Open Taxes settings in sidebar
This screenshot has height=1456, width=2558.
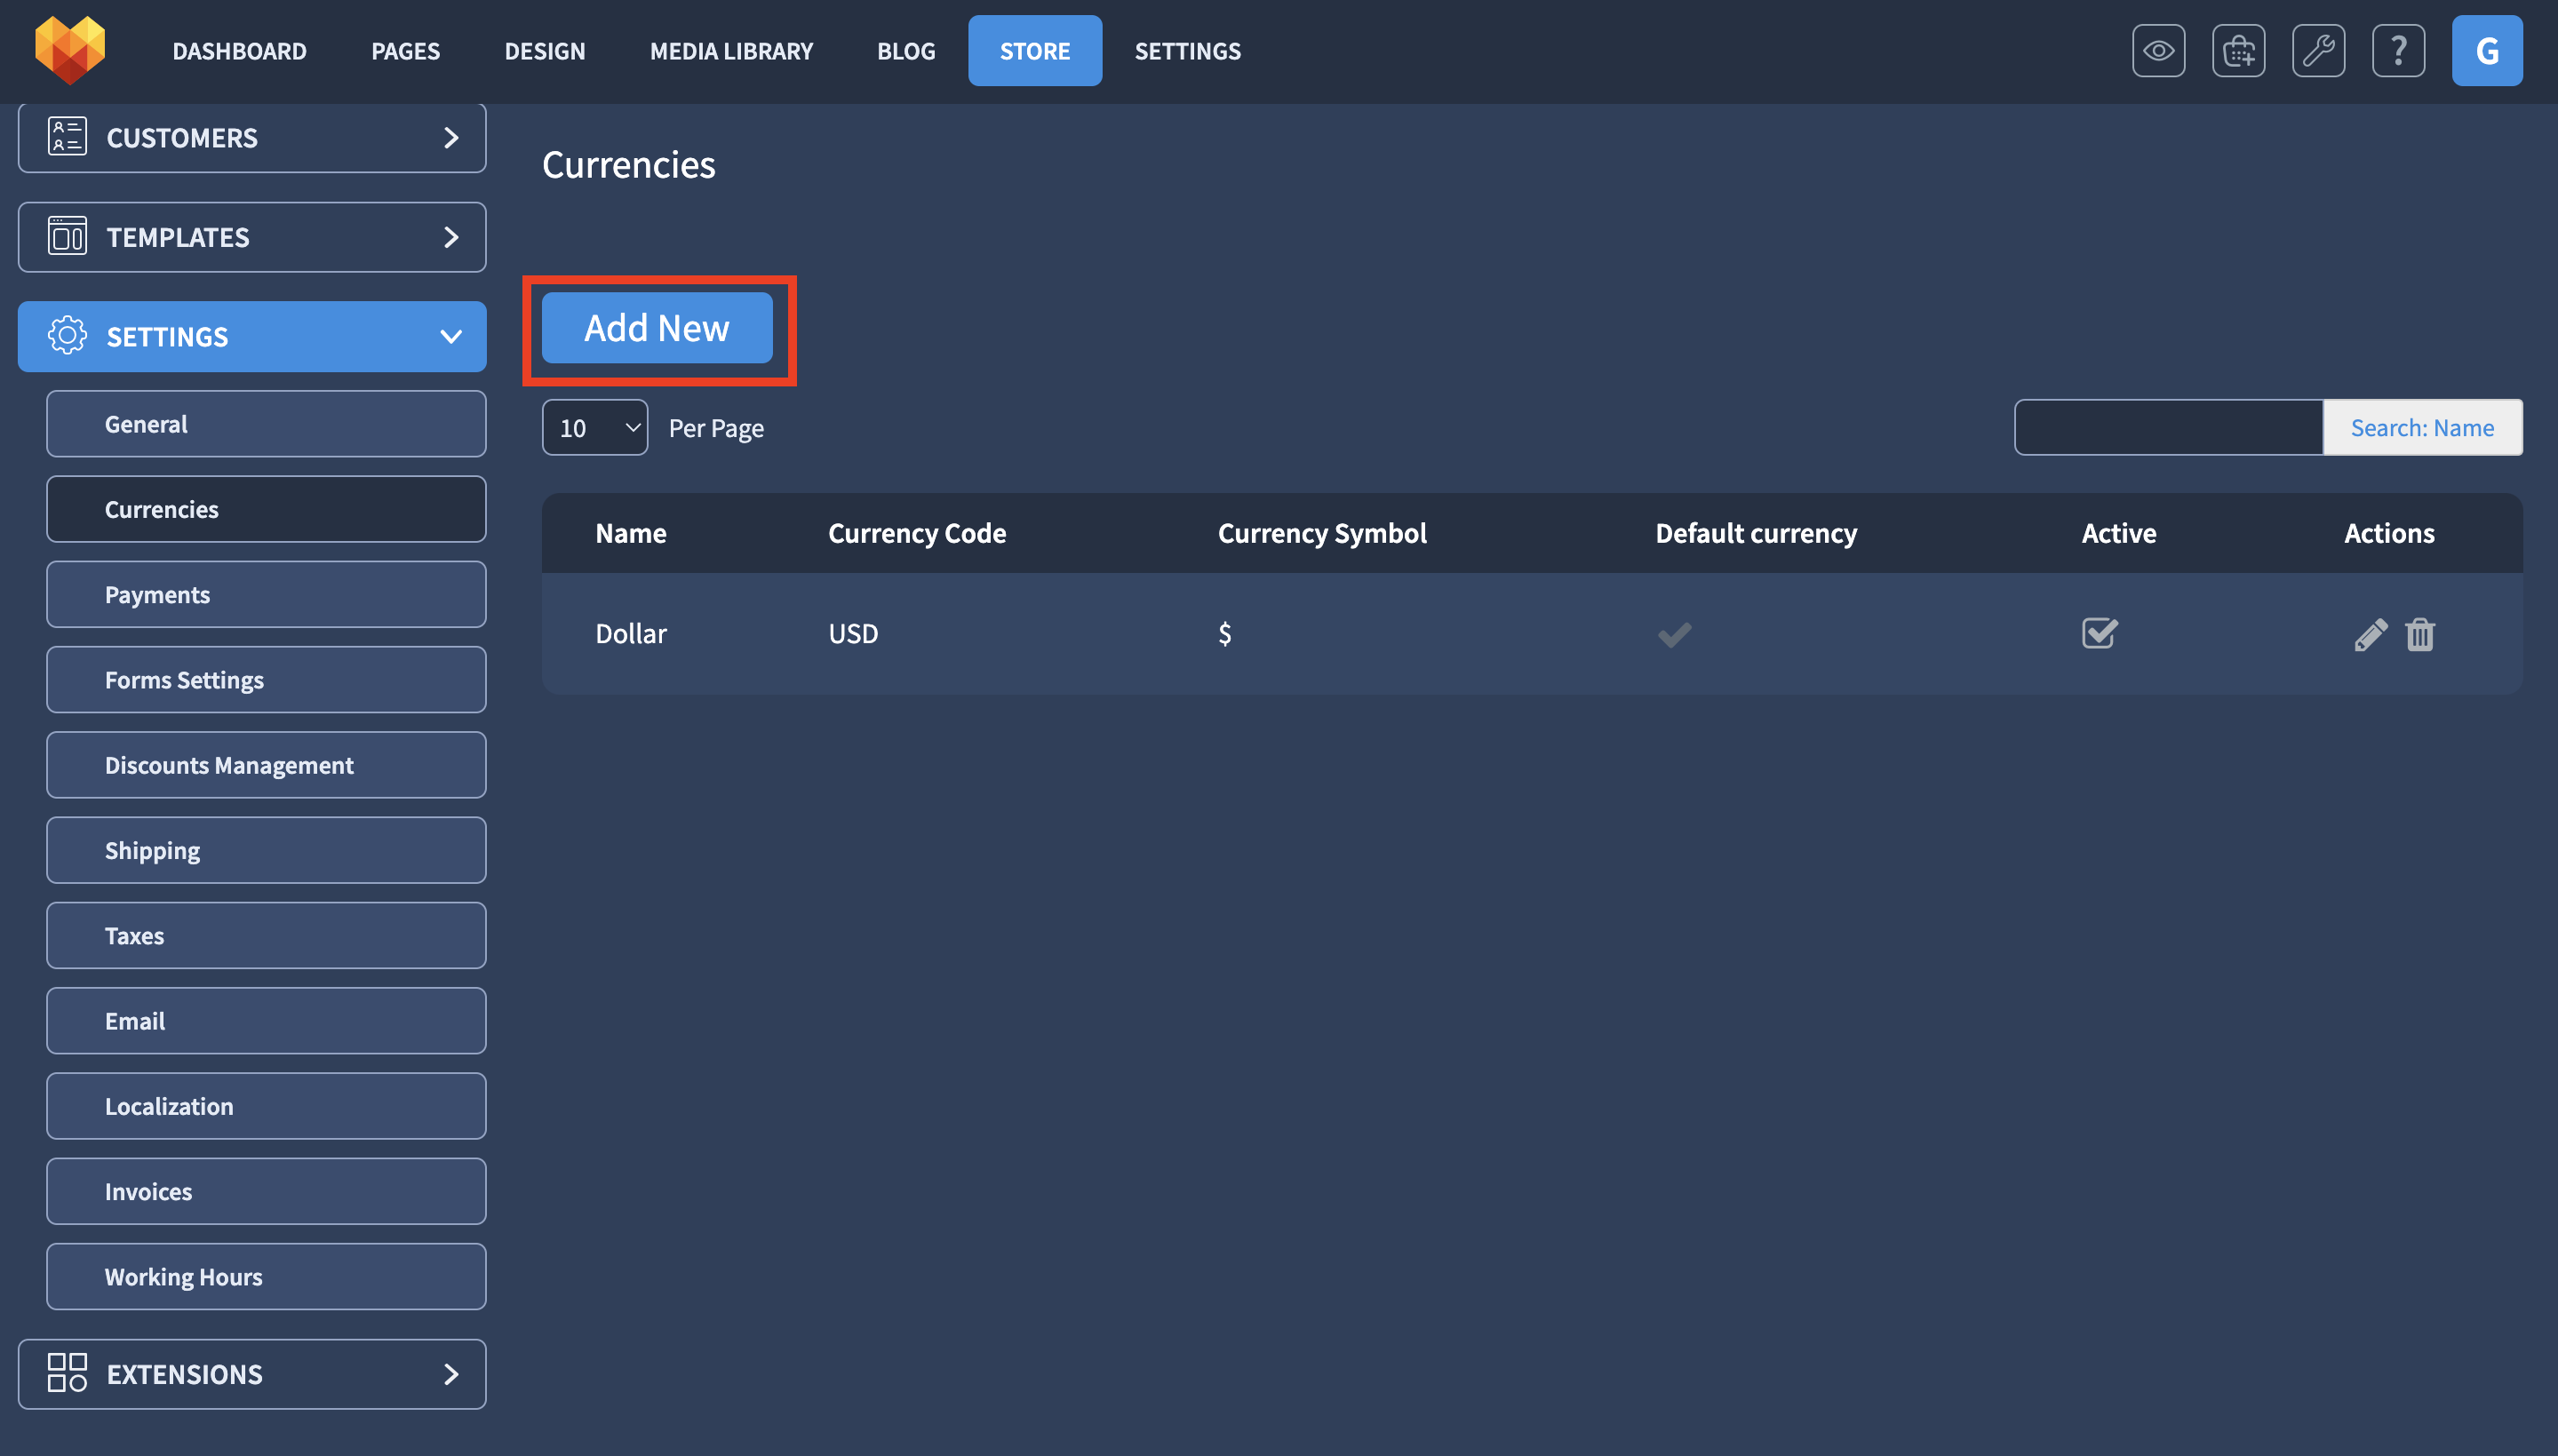(266, 935)
